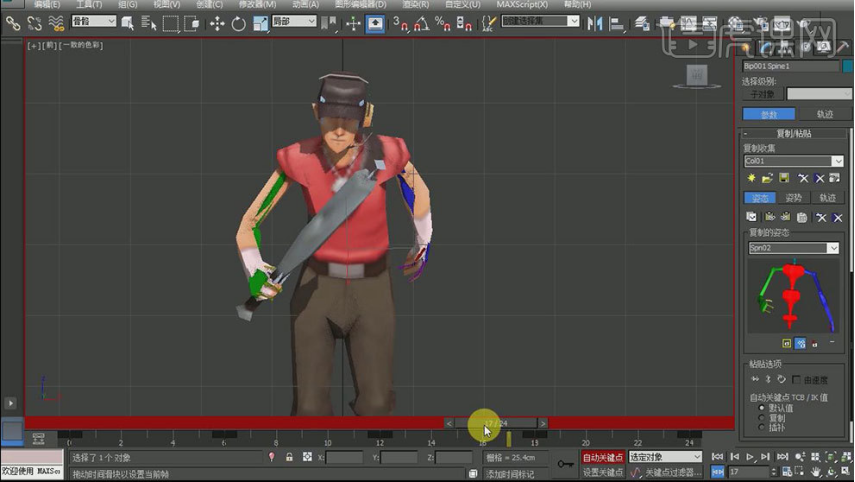Image resolution: width=855 pixels, height=482 pixels.
Task: Open Select by Name list icon
Action: click(x=148, y=23)
